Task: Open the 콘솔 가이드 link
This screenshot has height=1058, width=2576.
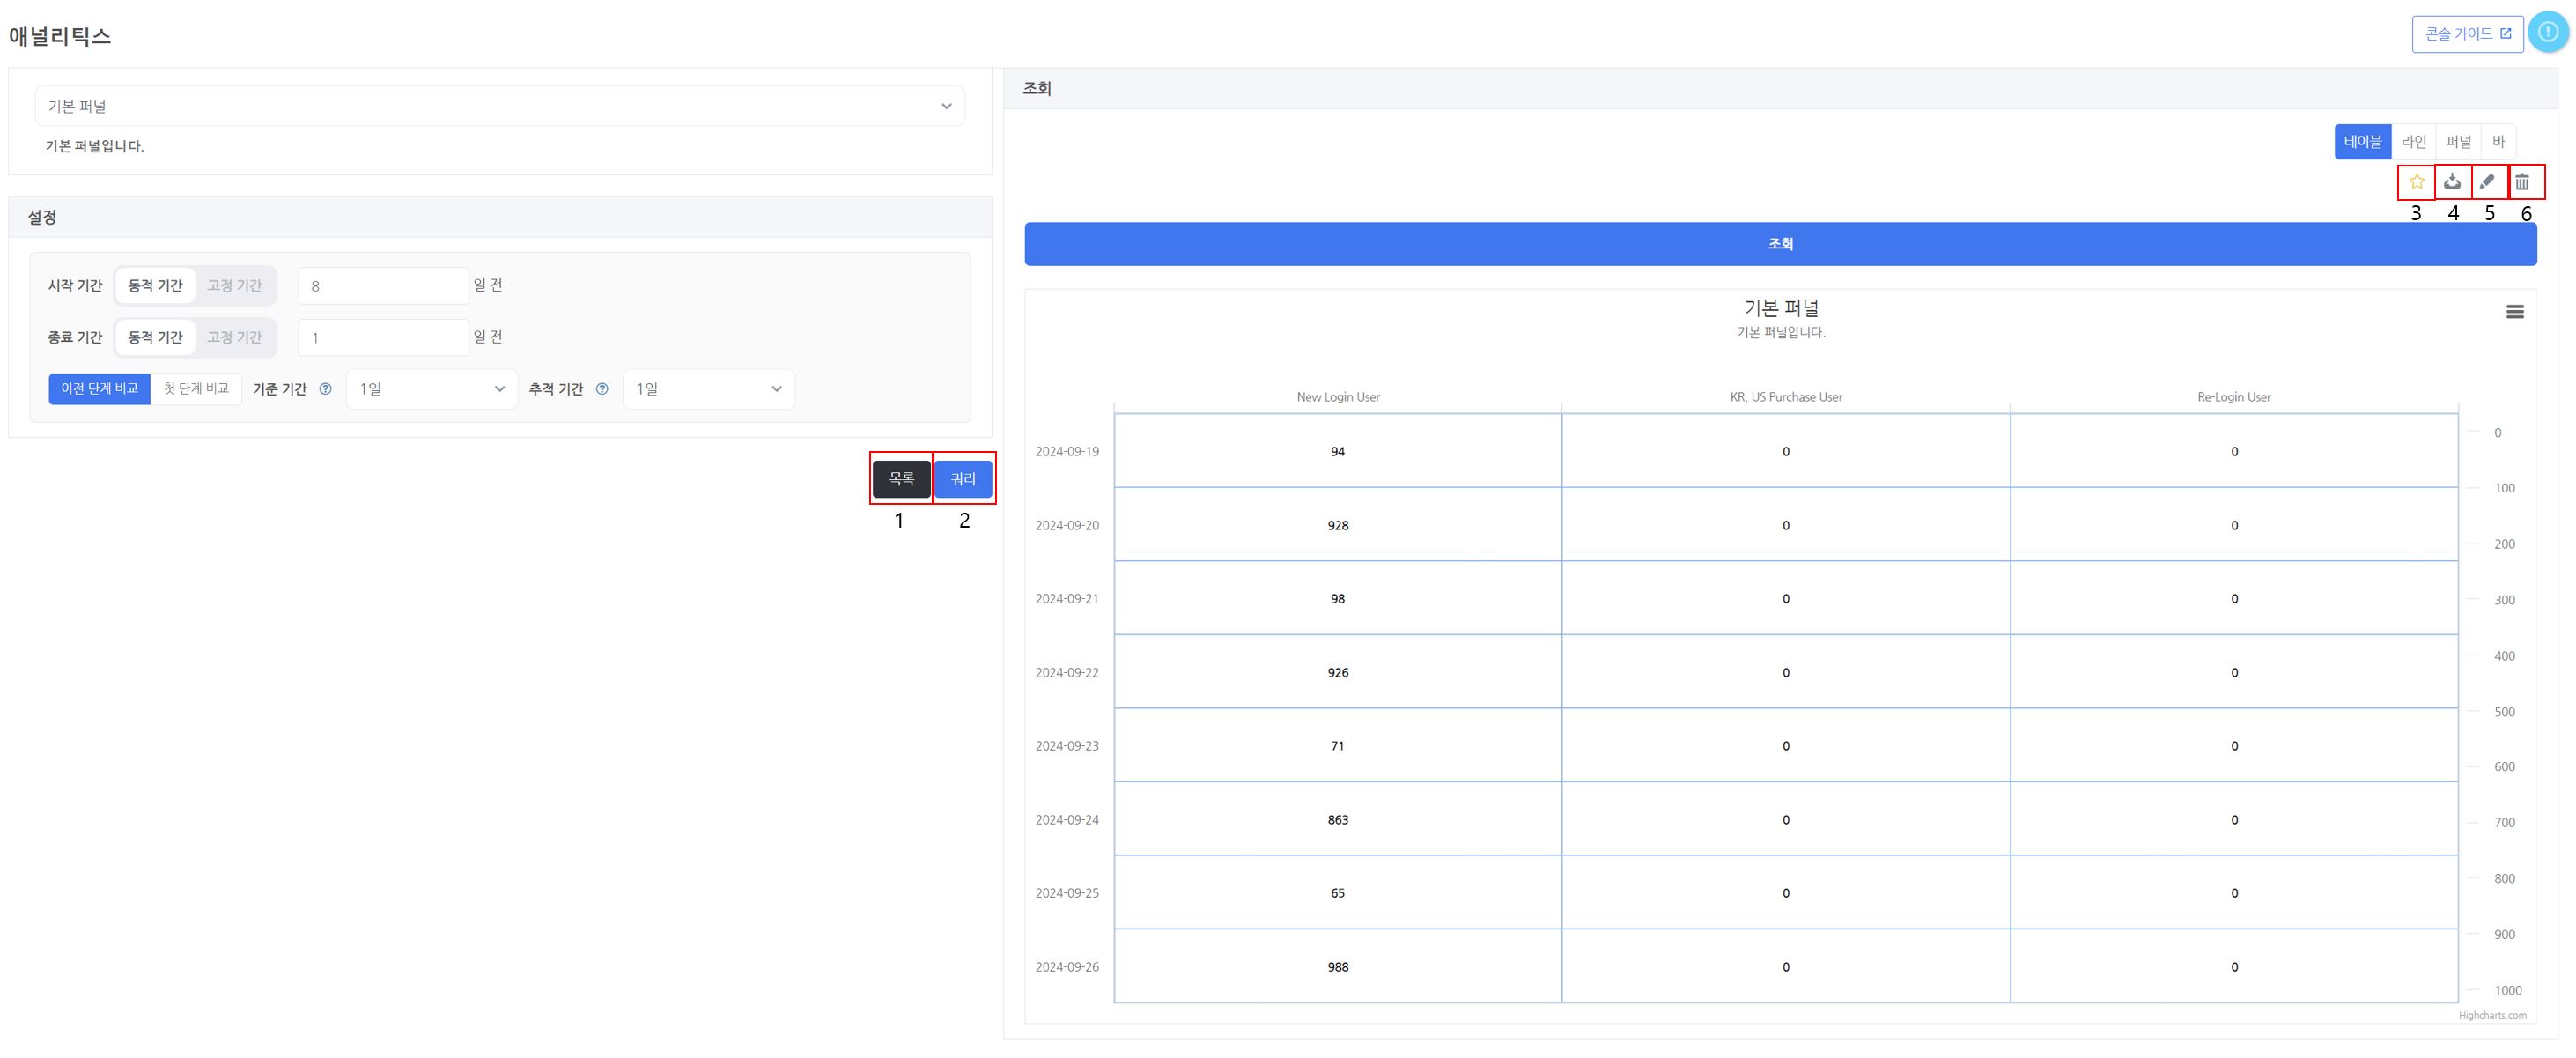Action: [x=2466, y=34]
